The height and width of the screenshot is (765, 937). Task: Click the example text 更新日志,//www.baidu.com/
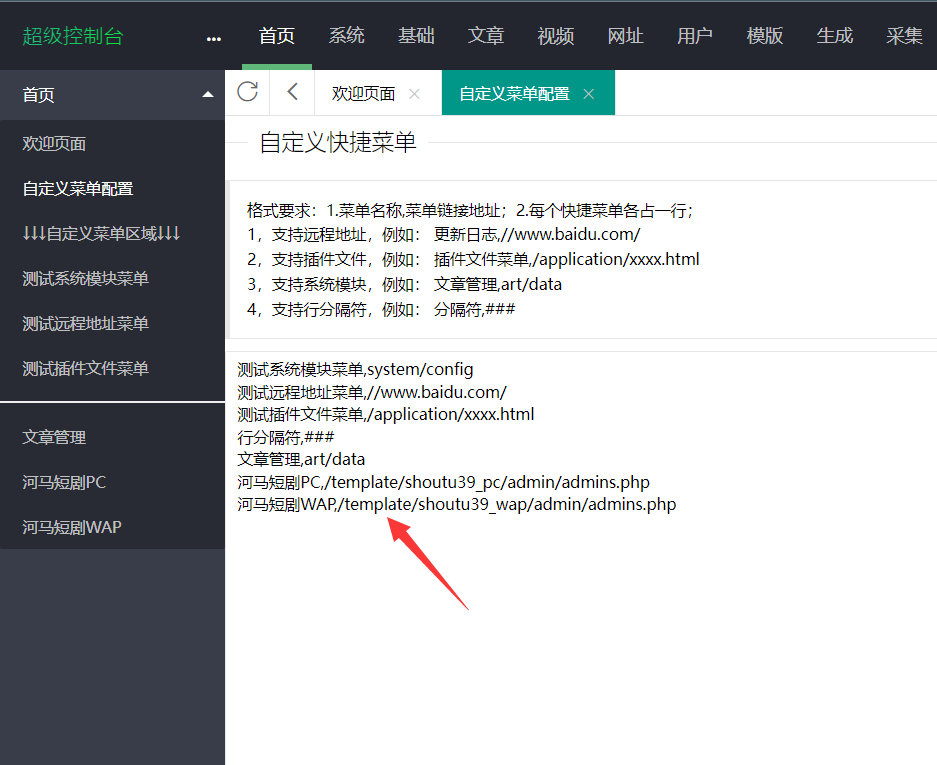click(x=537, y=234)
